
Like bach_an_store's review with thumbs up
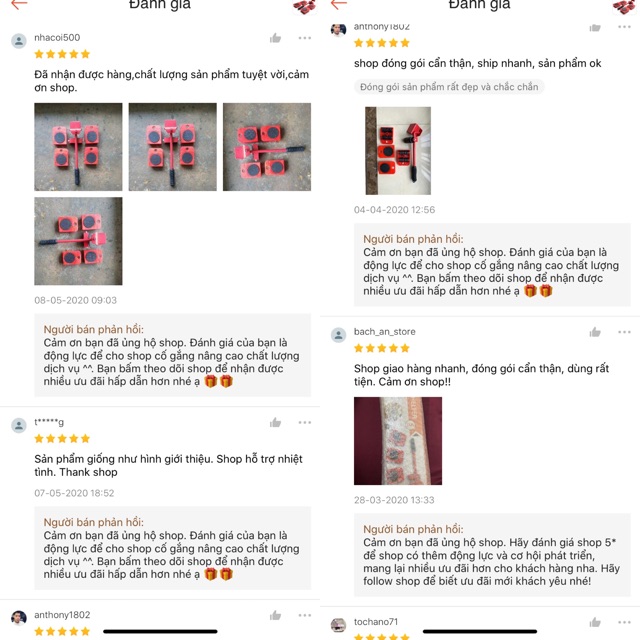595,332
